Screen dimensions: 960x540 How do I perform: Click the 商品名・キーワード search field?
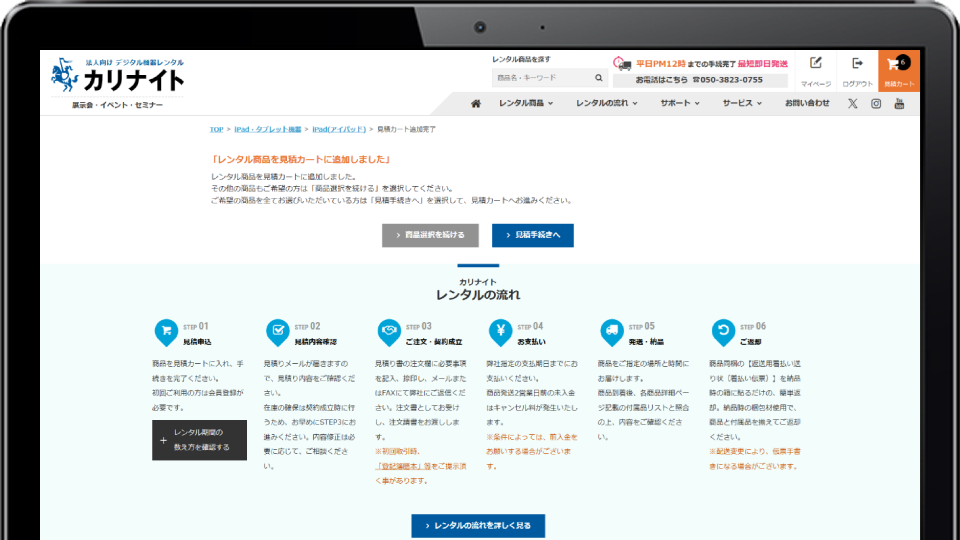tap(540, 78)
